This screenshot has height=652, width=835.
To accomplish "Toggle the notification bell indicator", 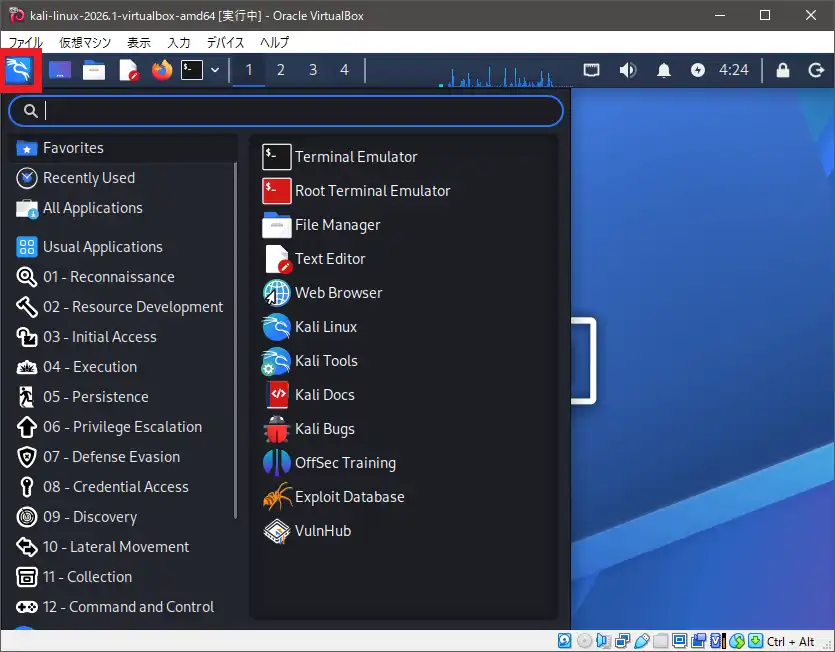I will pyautogui.click(x=664, y=70).
